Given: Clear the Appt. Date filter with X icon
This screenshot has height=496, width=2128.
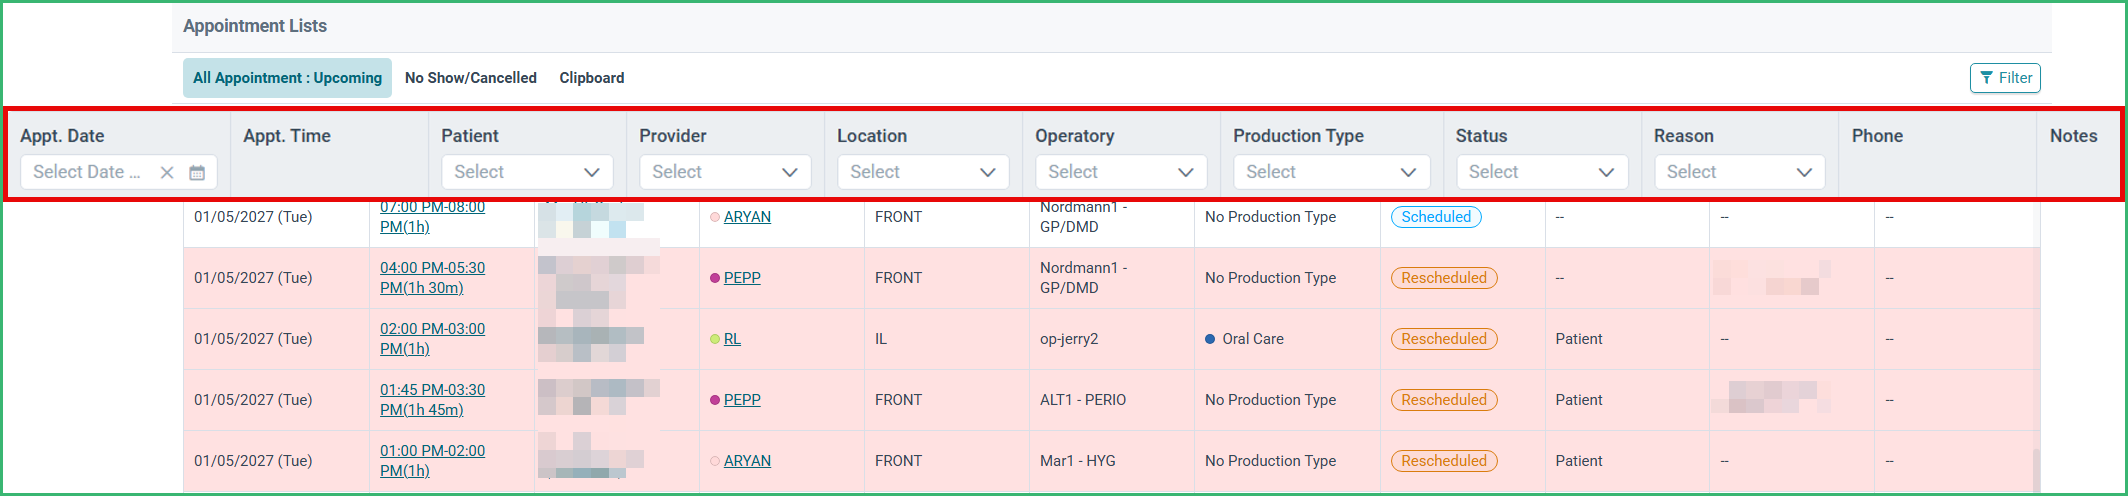Looking at the screenshot, I should [167, 172].
